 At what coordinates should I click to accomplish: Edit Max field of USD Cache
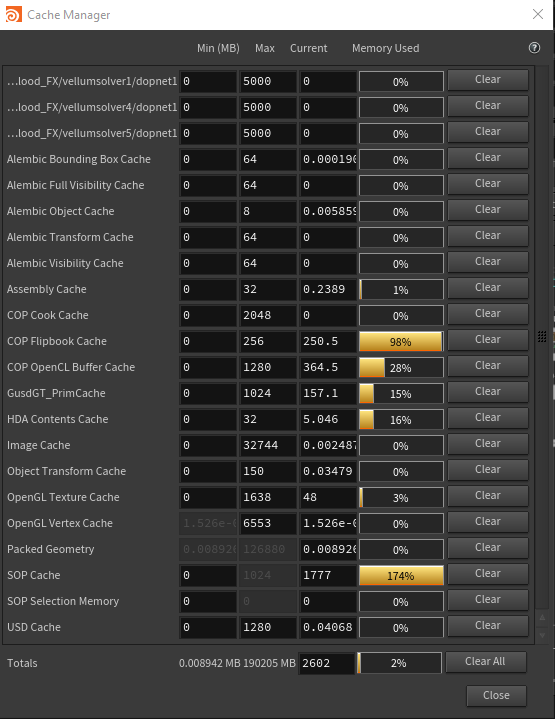point(268,627)
